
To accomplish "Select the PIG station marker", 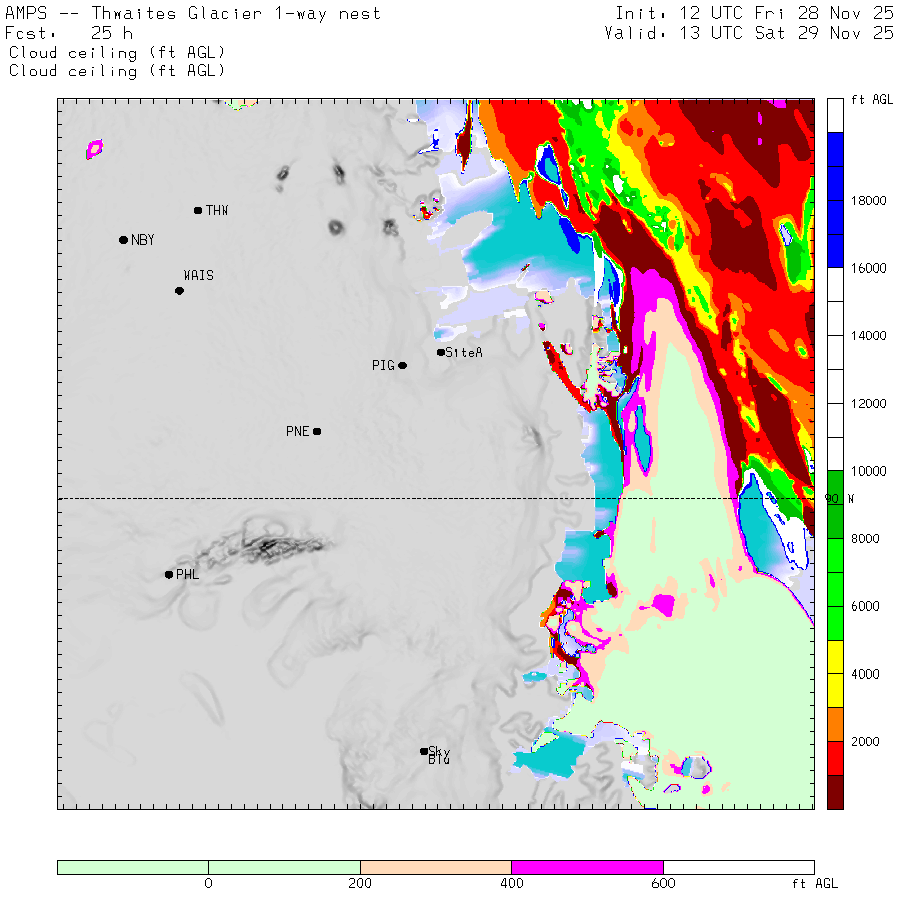I will tap(403, 366).
